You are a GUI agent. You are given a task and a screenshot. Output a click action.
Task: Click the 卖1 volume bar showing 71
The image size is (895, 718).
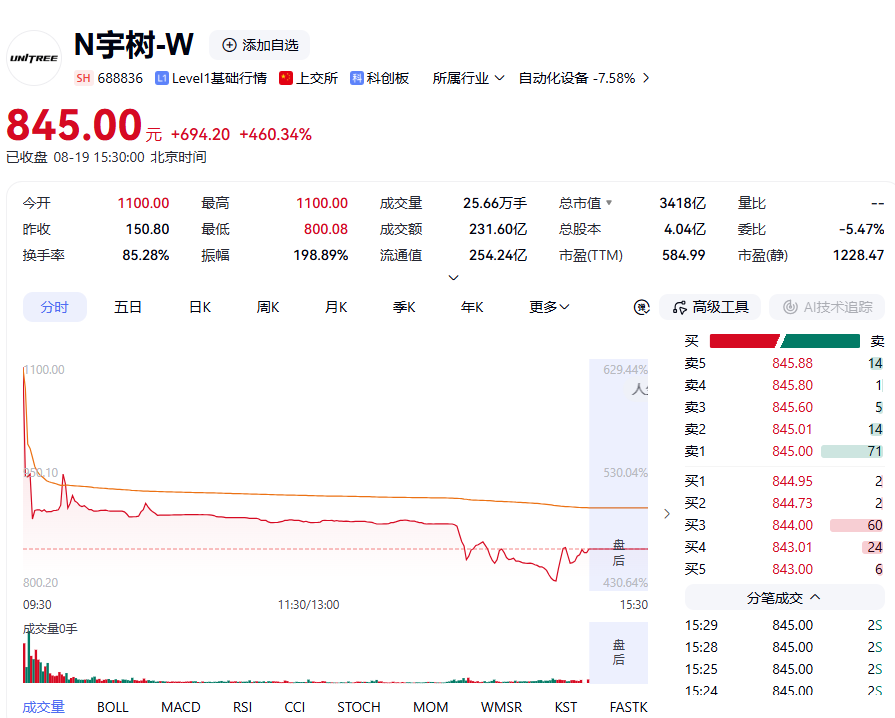click(x=852, y=451)
